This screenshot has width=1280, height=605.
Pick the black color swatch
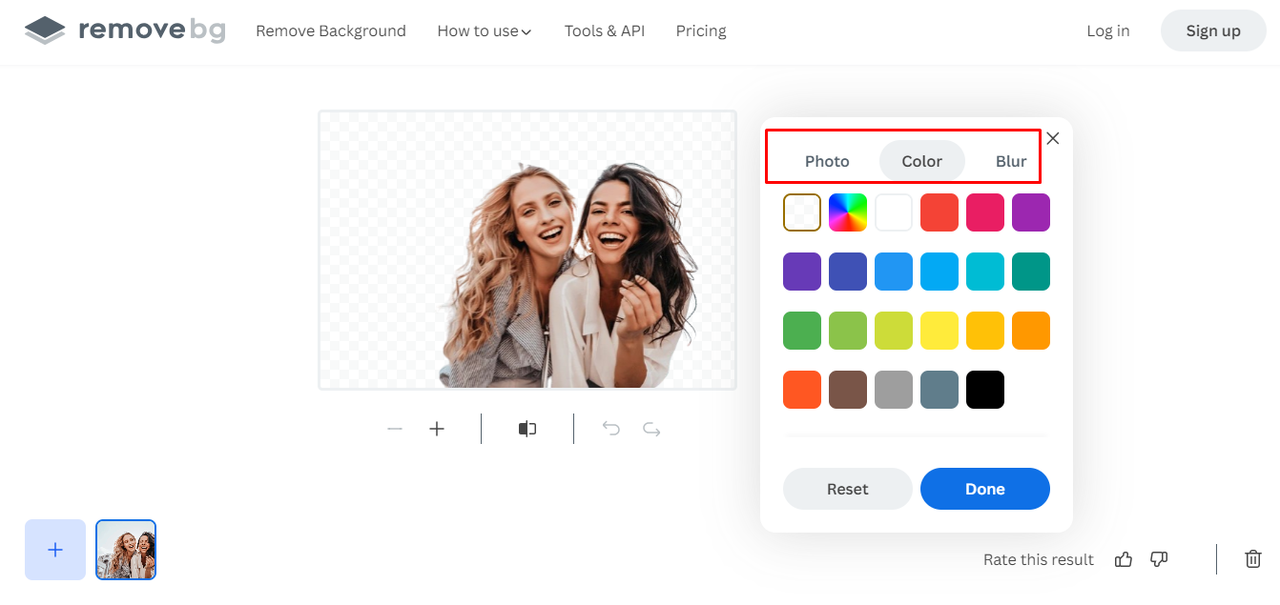[x=985, y=390]
